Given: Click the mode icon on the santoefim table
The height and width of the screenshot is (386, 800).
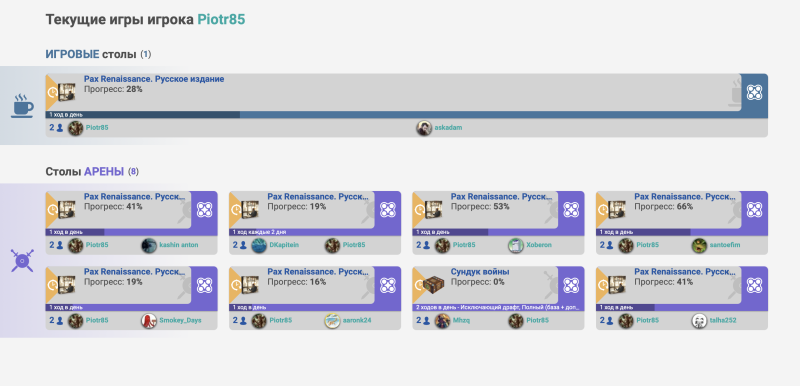Looking at the screenshot, I should (754, 210).
